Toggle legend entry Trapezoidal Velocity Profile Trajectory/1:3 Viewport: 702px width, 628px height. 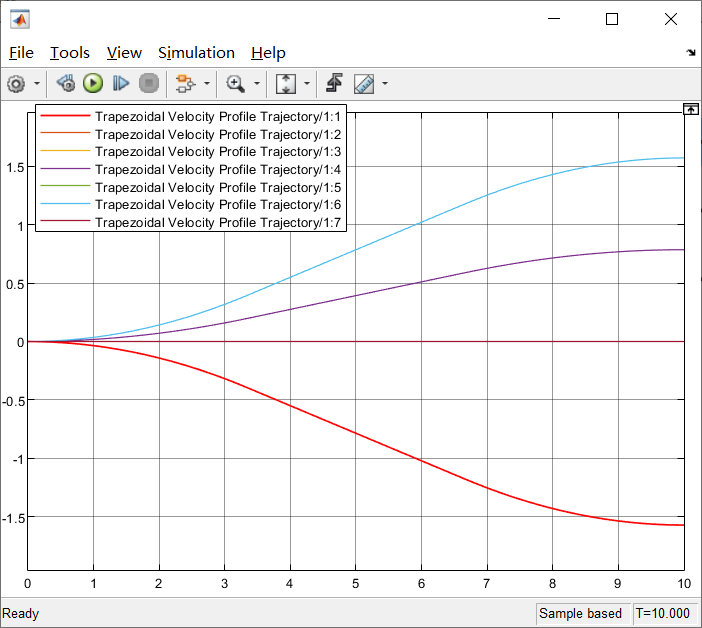(x=191, y=152)
